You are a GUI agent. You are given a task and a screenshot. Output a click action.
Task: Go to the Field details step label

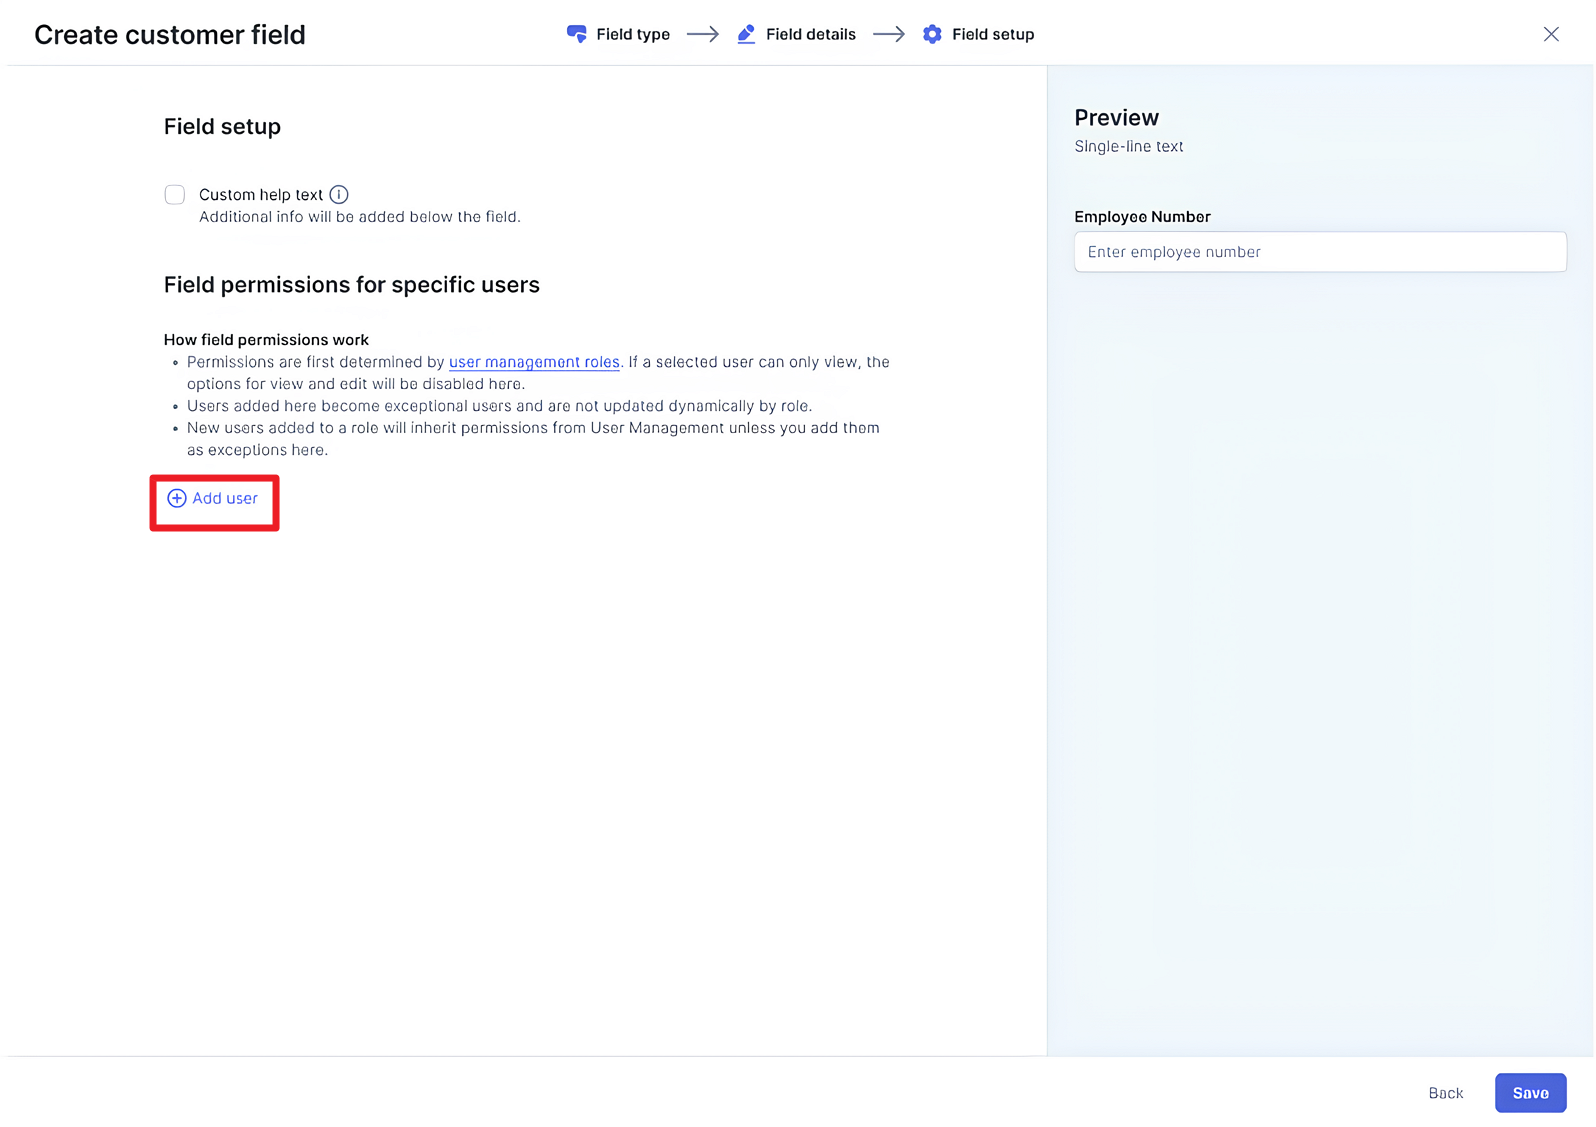810,34
